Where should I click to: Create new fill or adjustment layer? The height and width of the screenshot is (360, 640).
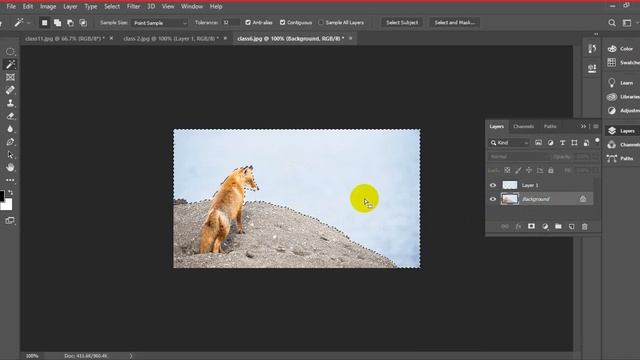[545, 227]
